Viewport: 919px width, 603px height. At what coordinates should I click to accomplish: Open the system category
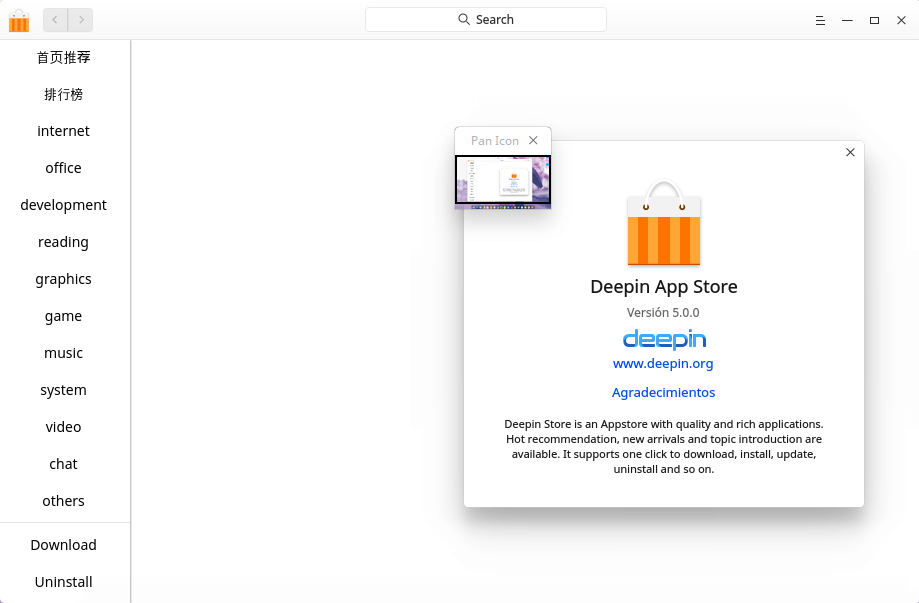coord(63,390)
